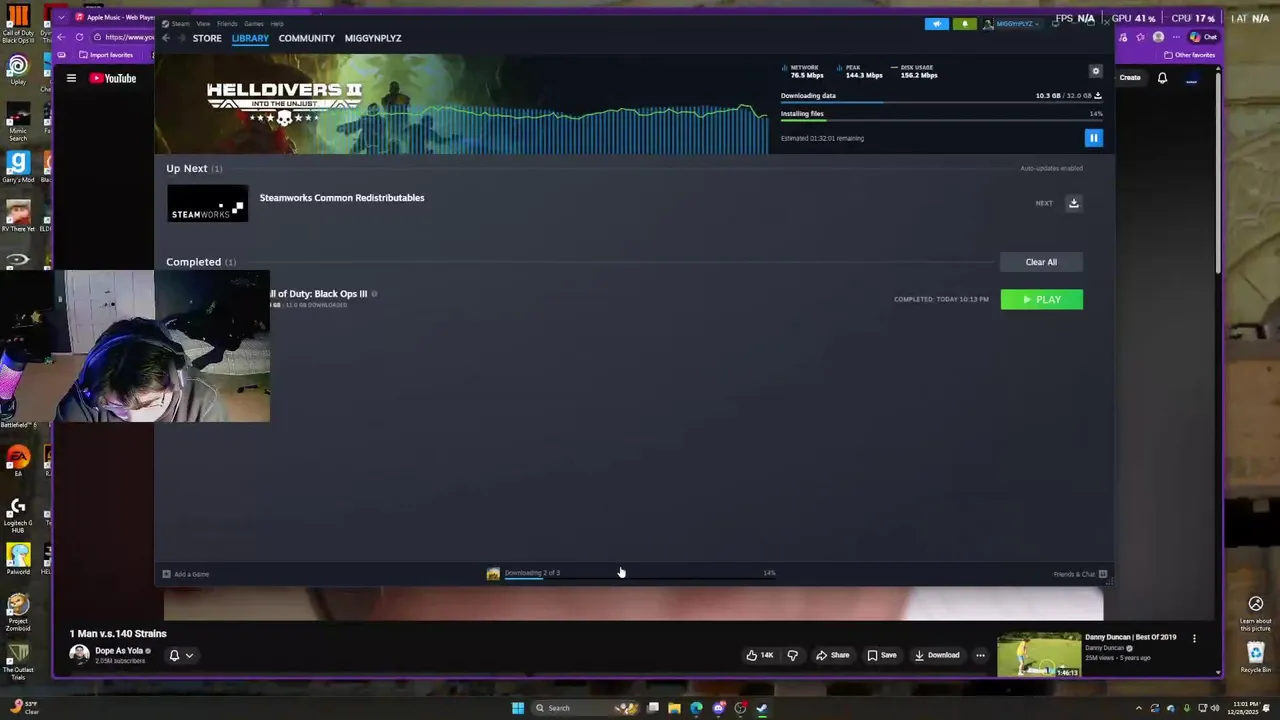
Task: Refresh the browser page
Action: coord(80,37)
